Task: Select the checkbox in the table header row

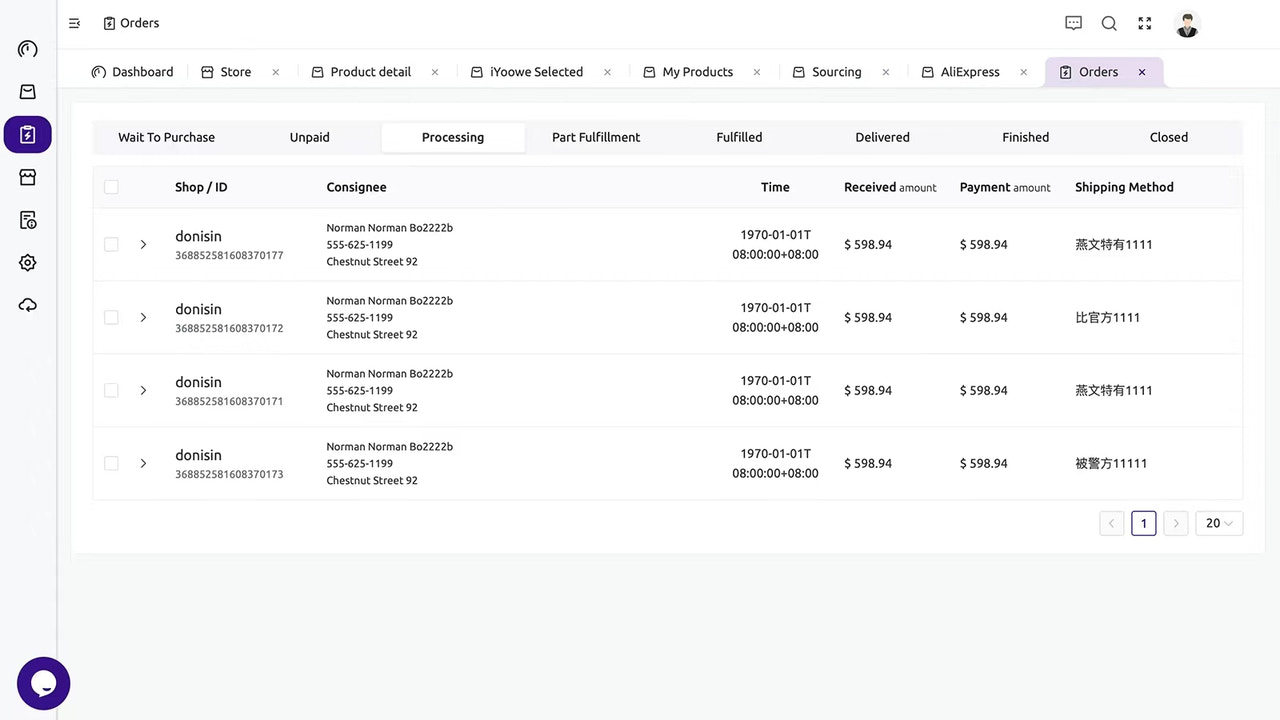Action: tap(111, 187)
